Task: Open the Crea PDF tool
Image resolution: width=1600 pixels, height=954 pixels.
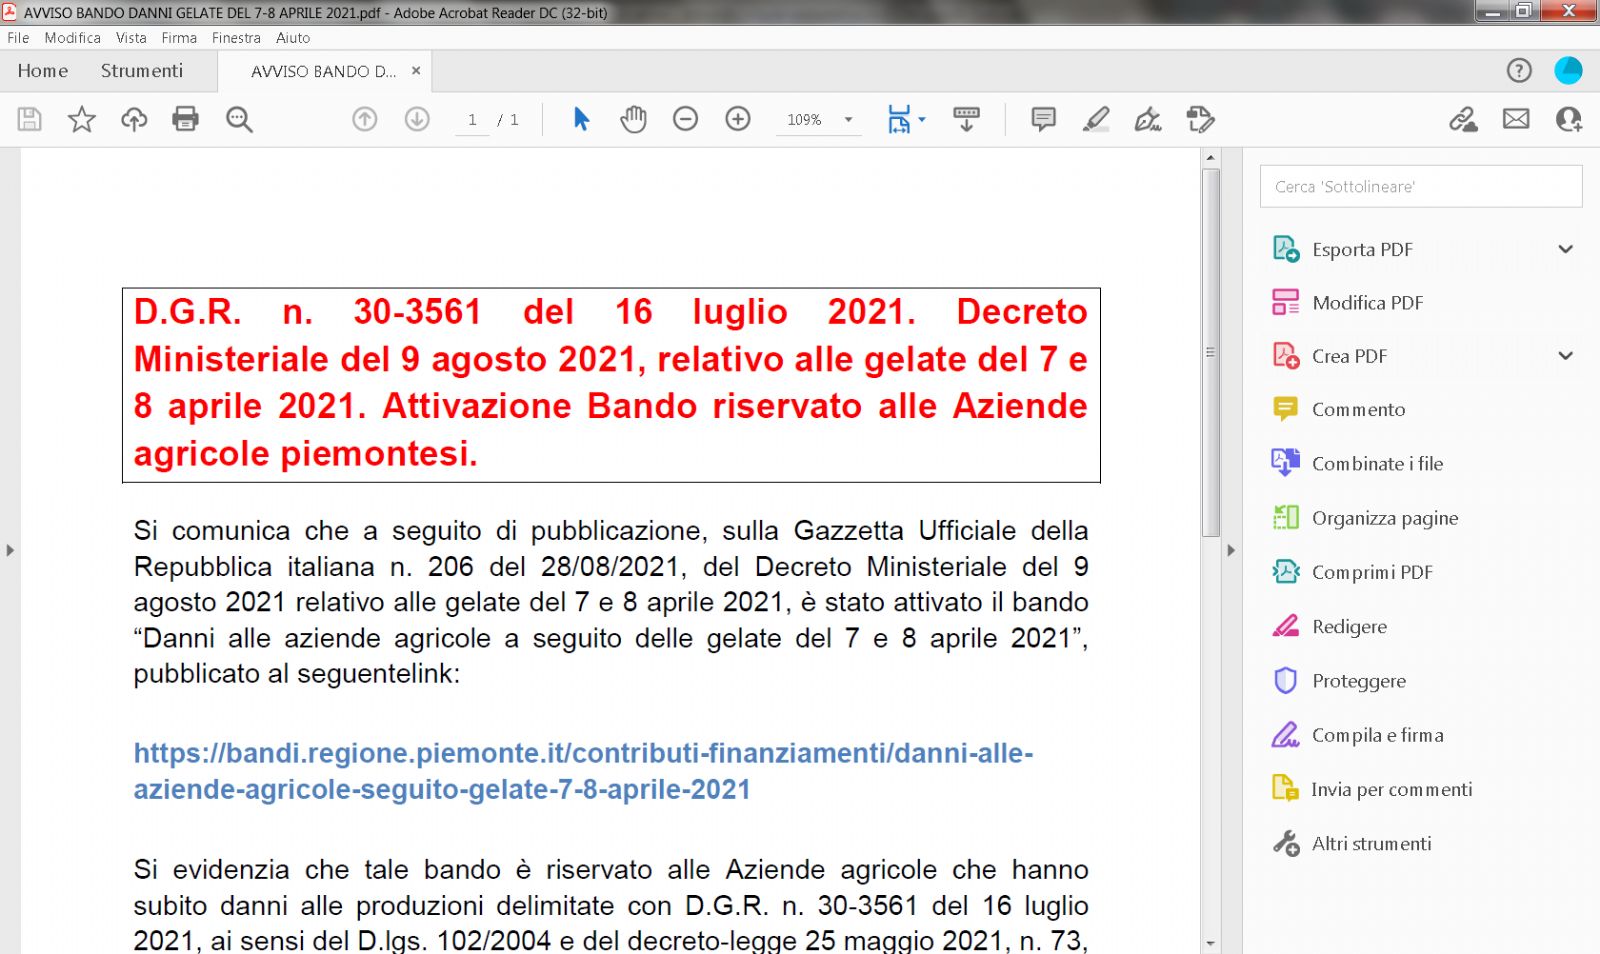Action: point(1349,356)
